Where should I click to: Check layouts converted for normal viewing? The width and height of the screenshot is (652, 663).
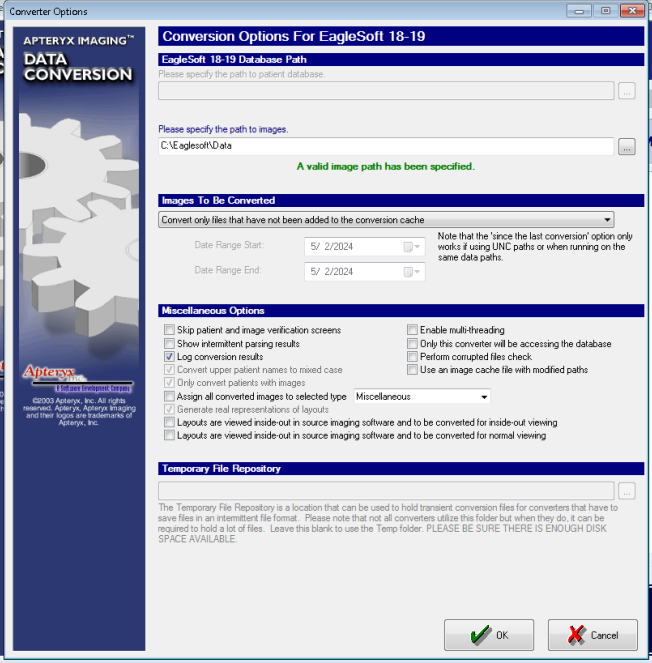pyautogui.click(x=169, y=435)
